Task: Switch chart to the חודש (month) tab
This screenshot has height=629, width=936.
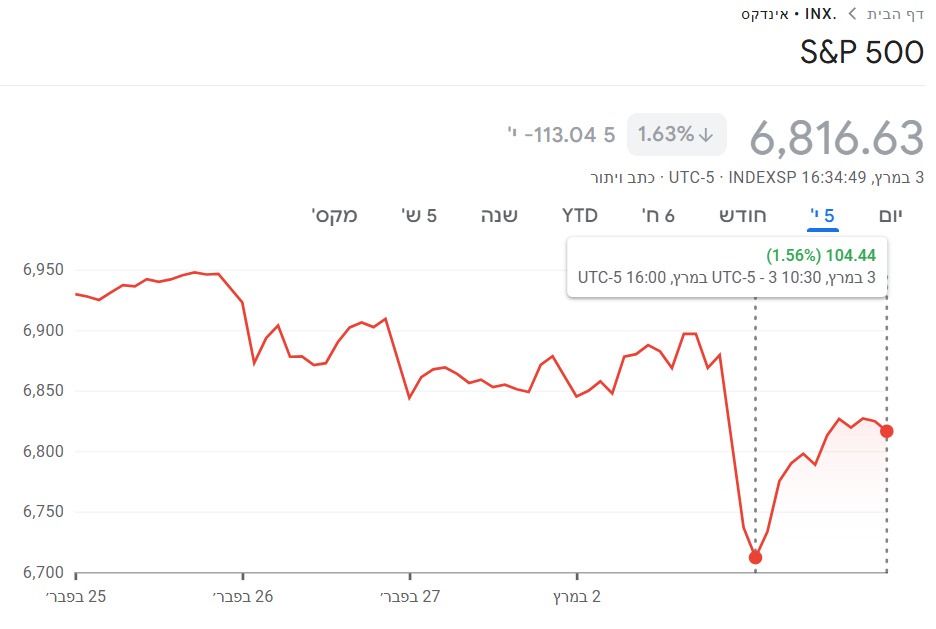Action: point(743,215)
